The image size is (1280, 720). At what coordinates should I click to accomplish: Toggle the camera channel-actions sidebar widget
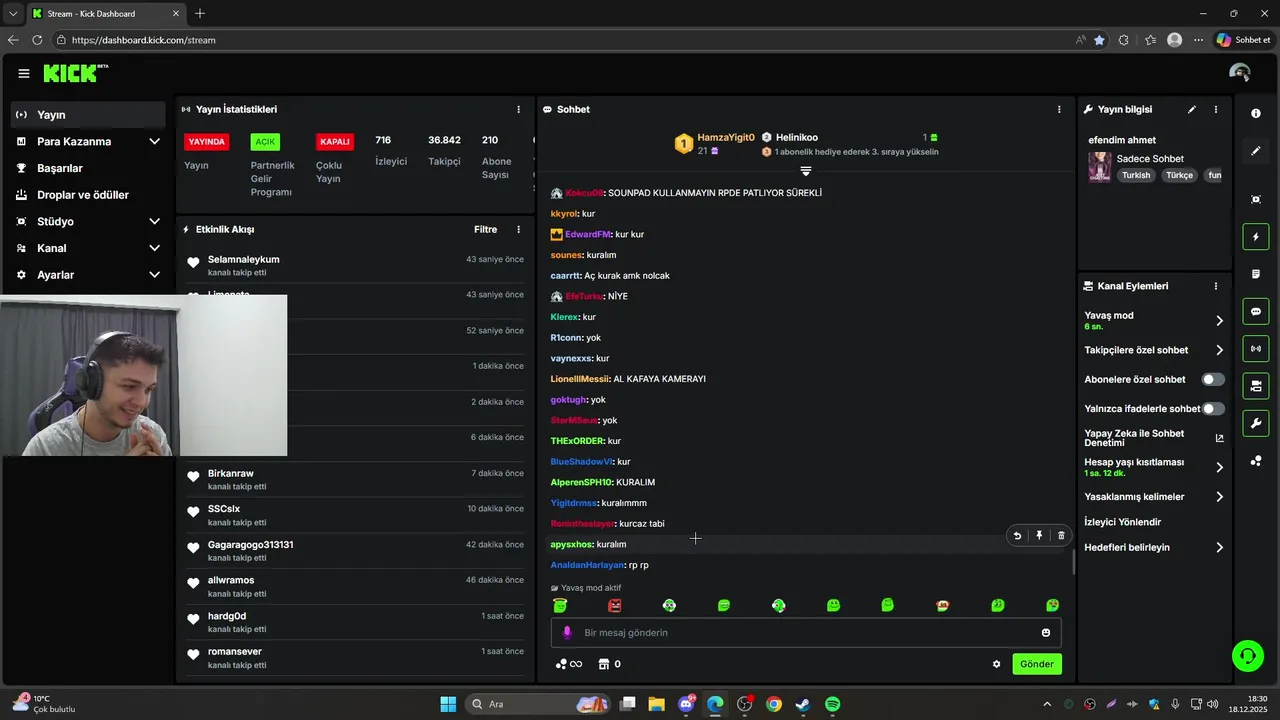coord(1256,385)
